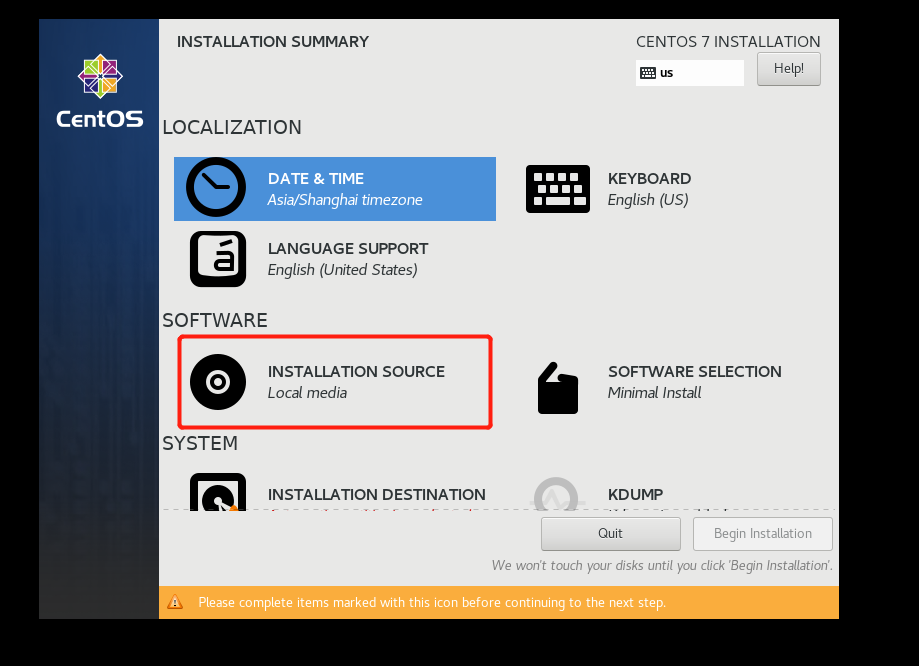
Task: Click keyboard icon in us layout box
Action: (x=648, y=73)
